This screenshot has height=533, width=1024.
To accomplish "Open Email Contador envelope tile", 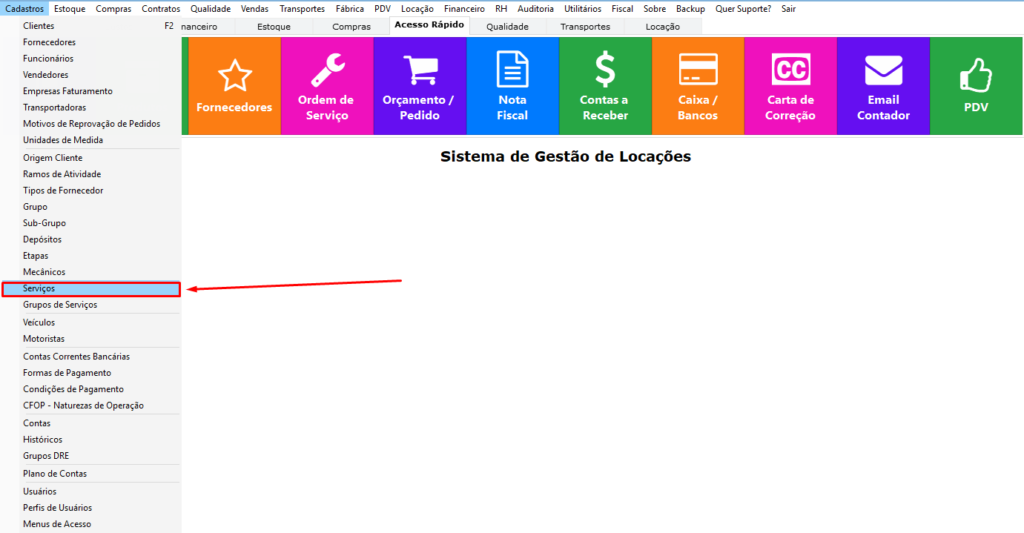I will click(883, 86).
